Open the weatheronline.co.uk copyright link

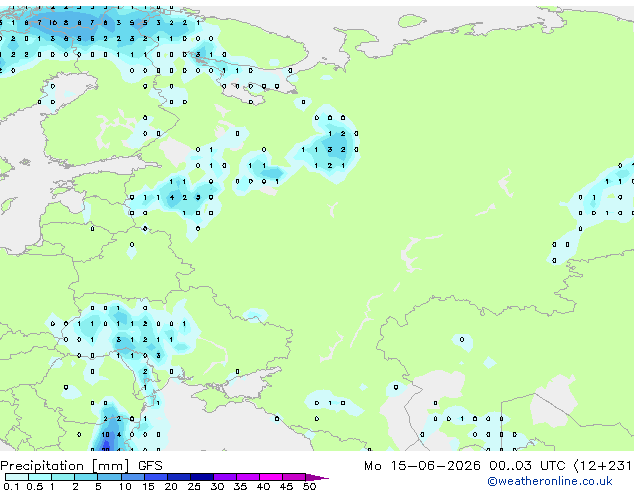(x=550, y=481)
